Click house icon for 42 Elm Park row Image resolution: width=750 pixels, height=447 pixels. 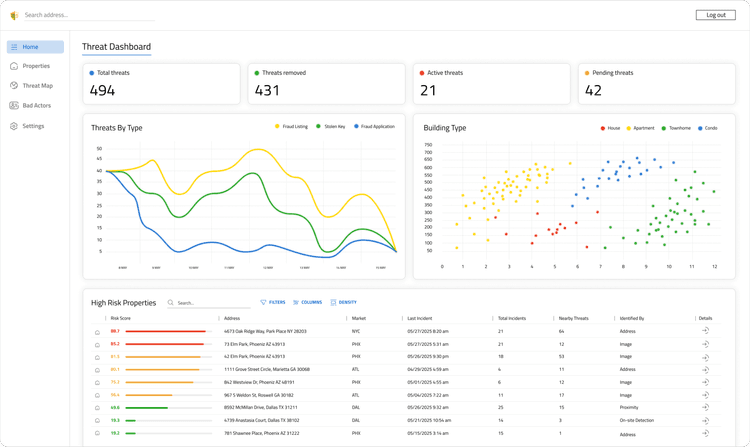click(x=97, y=357)
